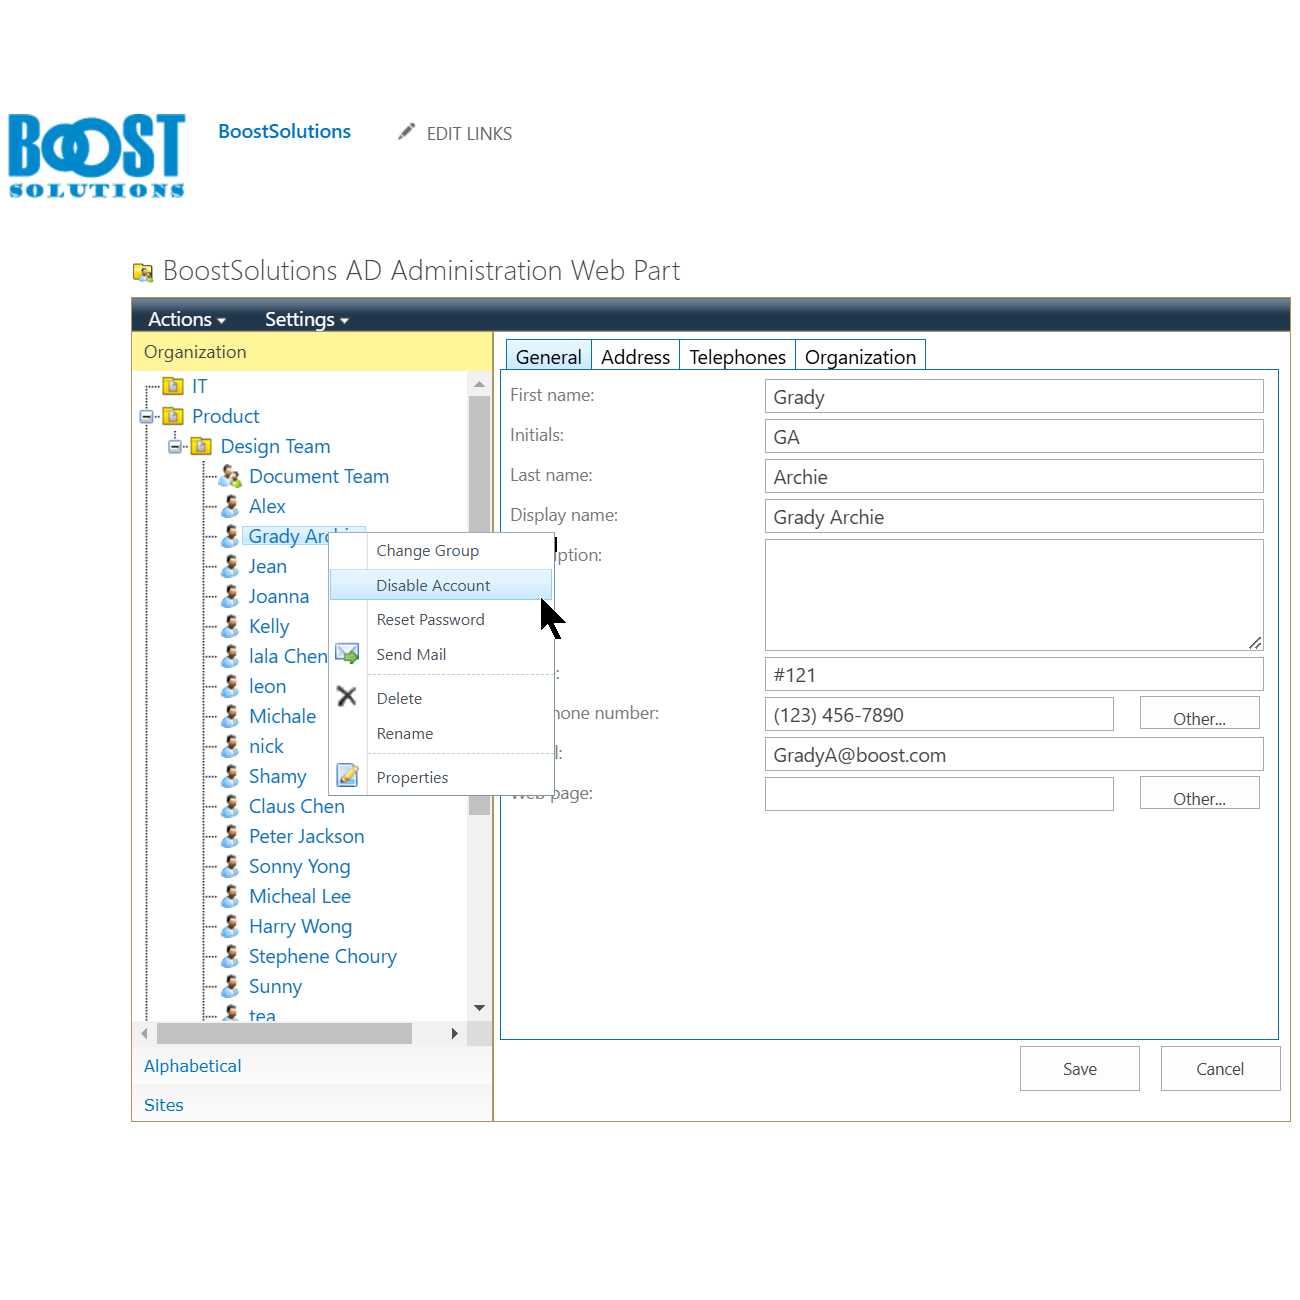Screen dimensions: 1300x1300
Task: Collapse the Design Team tree node
Action: [x=175, y=446]
